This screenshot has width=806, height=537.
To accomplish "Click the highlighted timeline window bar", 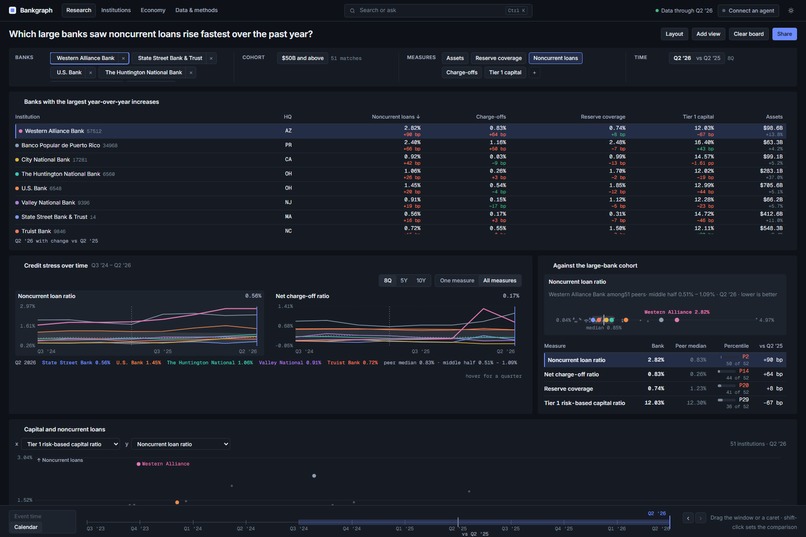I will click(483, 522).
